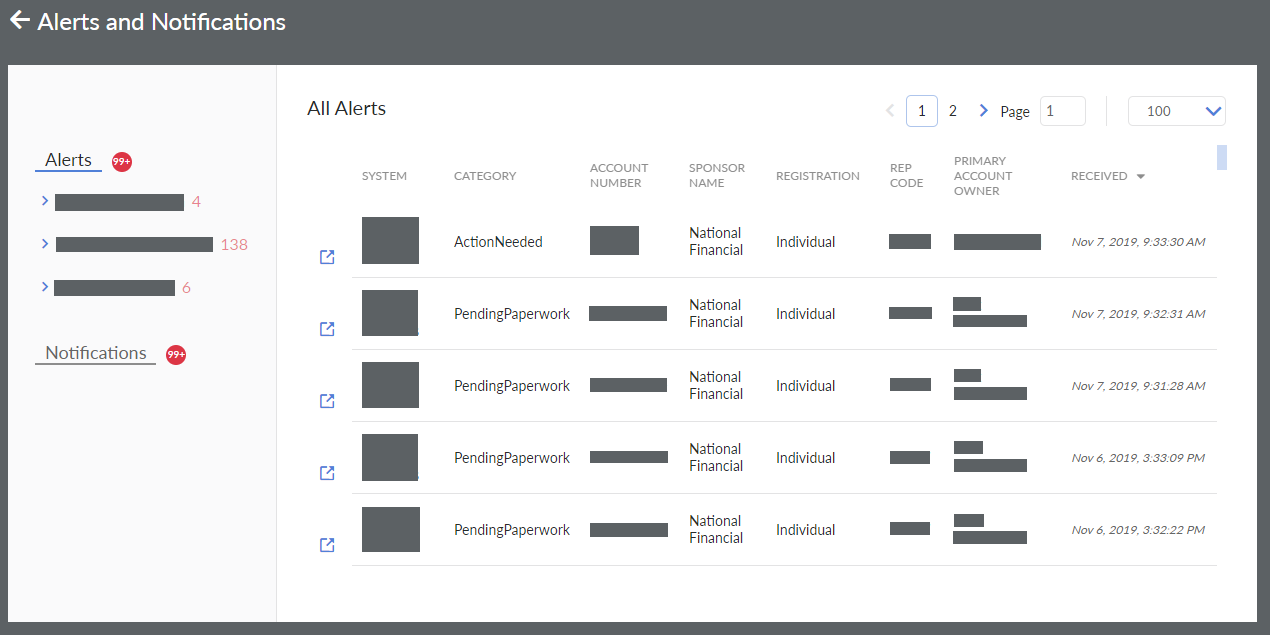Sort by the Received column arrow

click(x=1141, y=177)
